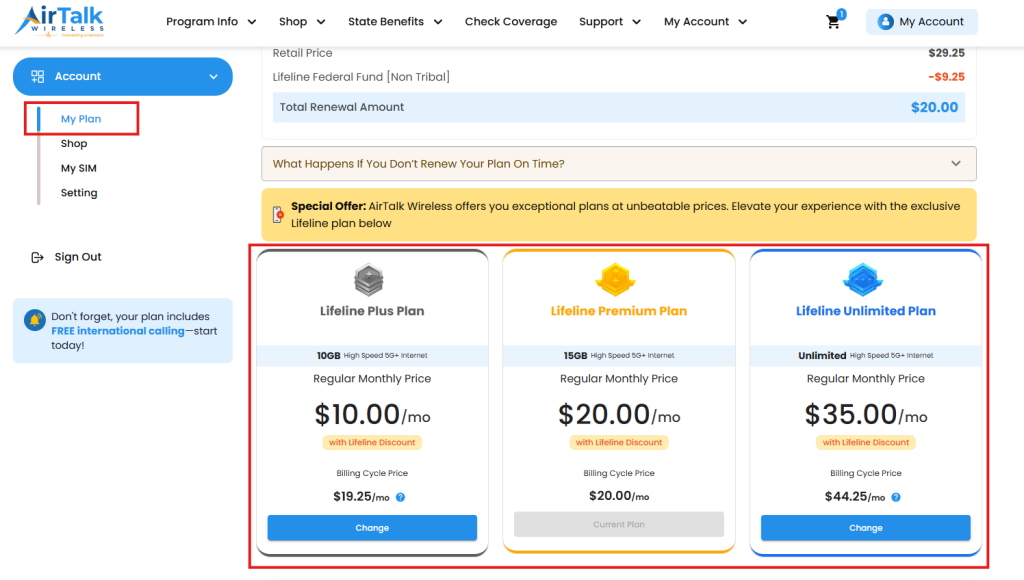Click the $29.25 retail price value
The image size is (1024, 580).
tap(946, 53)
